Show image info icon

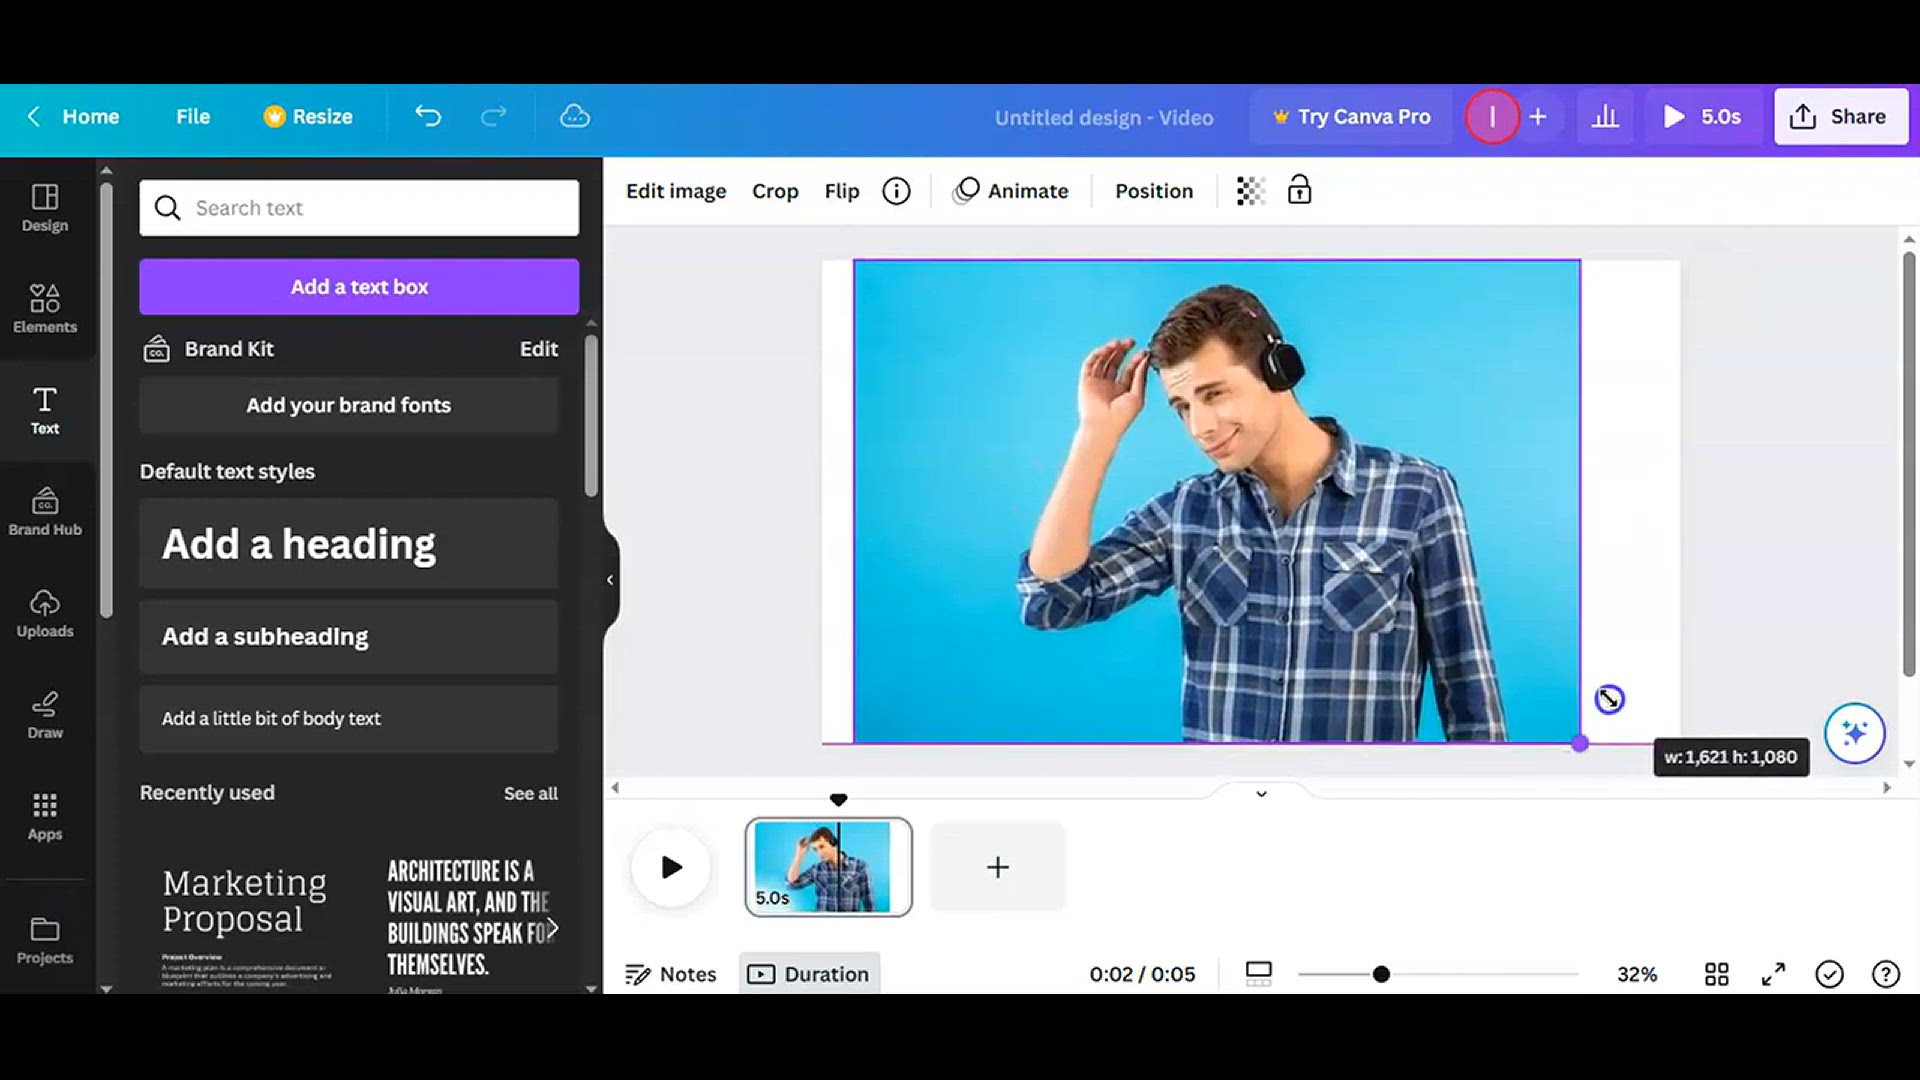pyautogui.click(x=897, y=191)
